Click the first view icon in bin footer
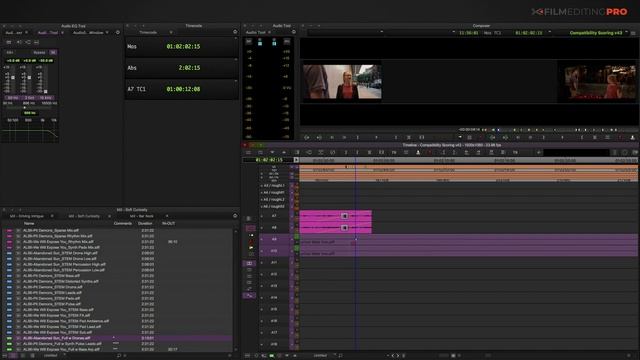Image resolution: width=640 pixels, height=360 pixels. tap(13, 356)
